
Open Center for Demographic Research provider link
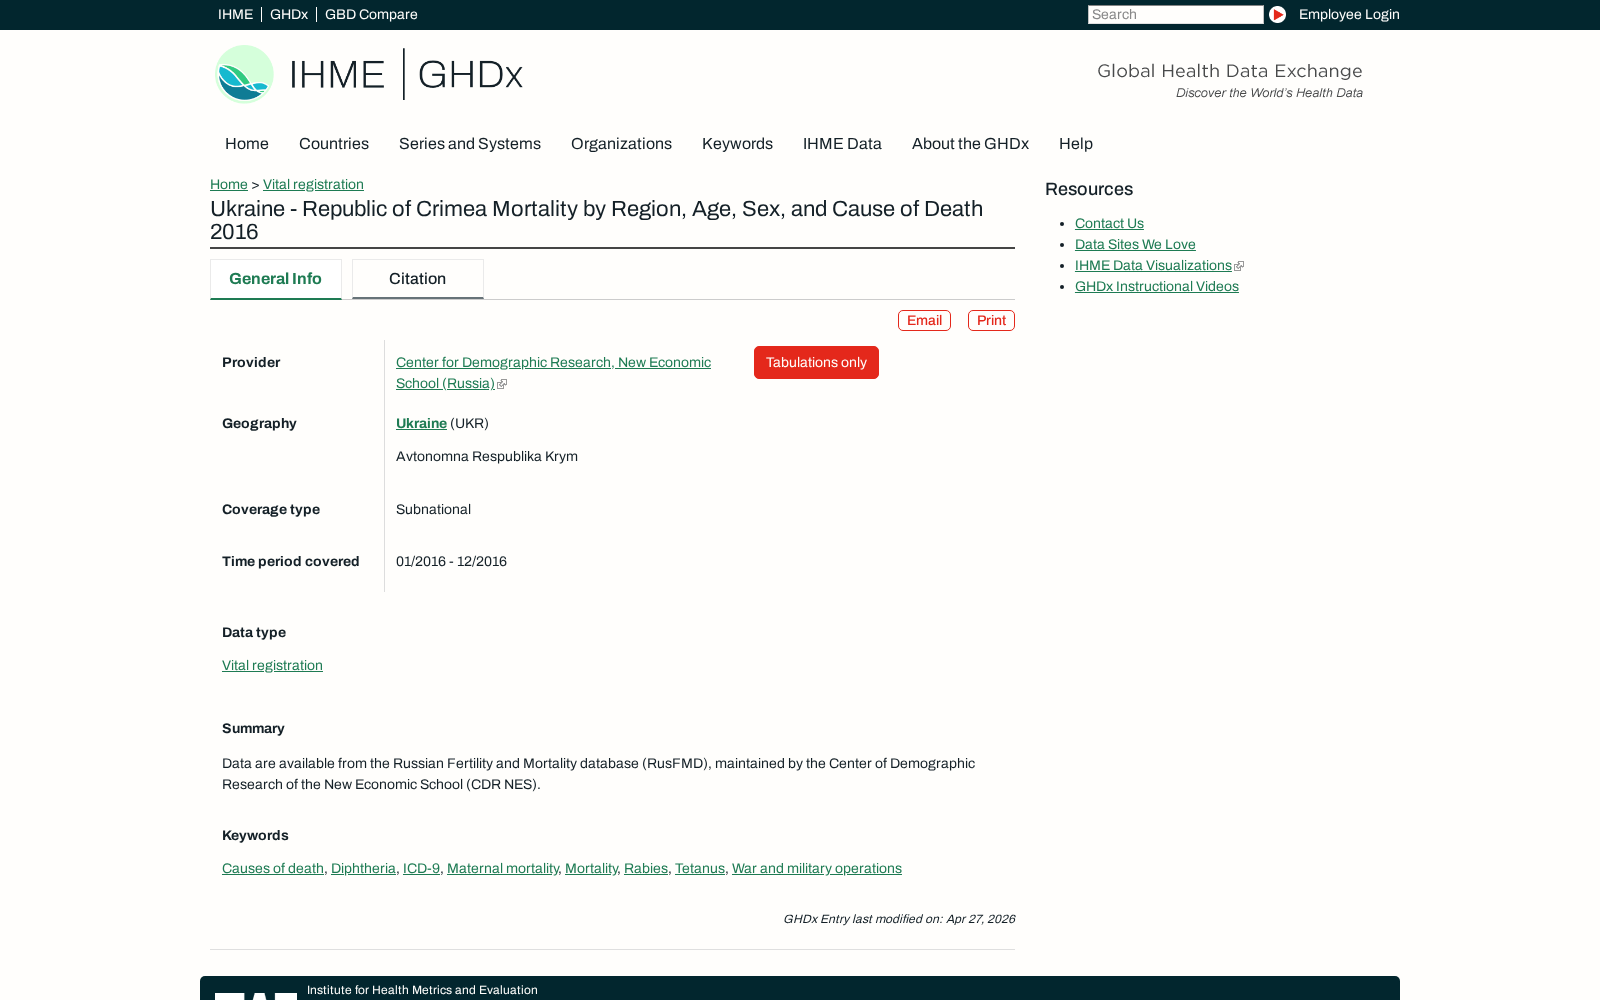553,373
